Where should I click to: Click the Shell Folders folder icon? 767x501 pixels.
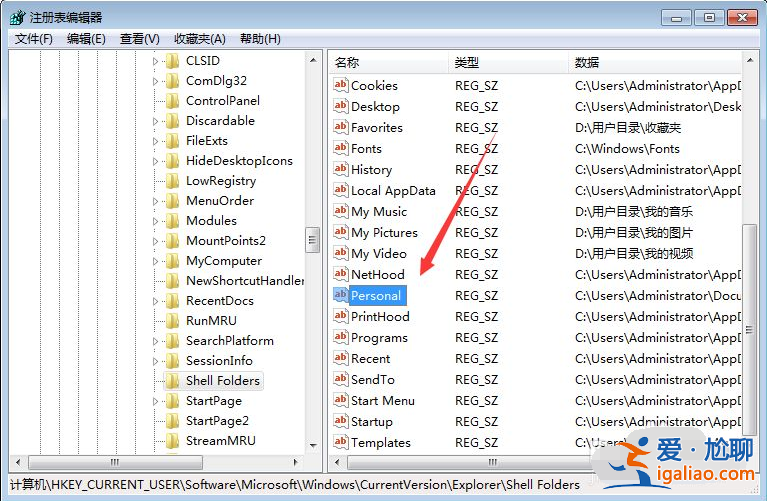(172, 381)
